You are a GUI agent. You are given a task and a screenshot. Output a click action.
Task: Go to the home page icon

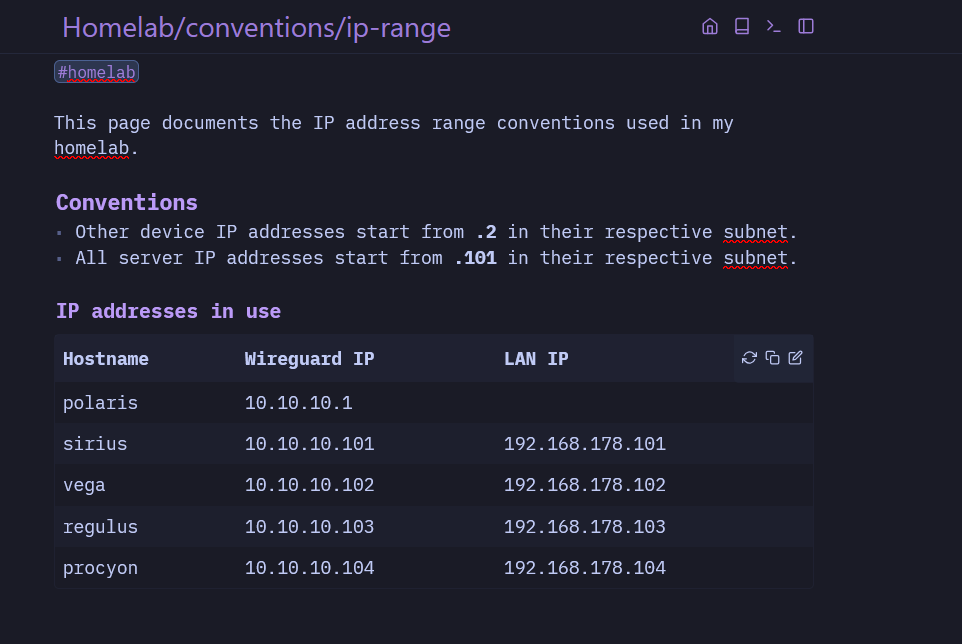[x=710, y=27]
